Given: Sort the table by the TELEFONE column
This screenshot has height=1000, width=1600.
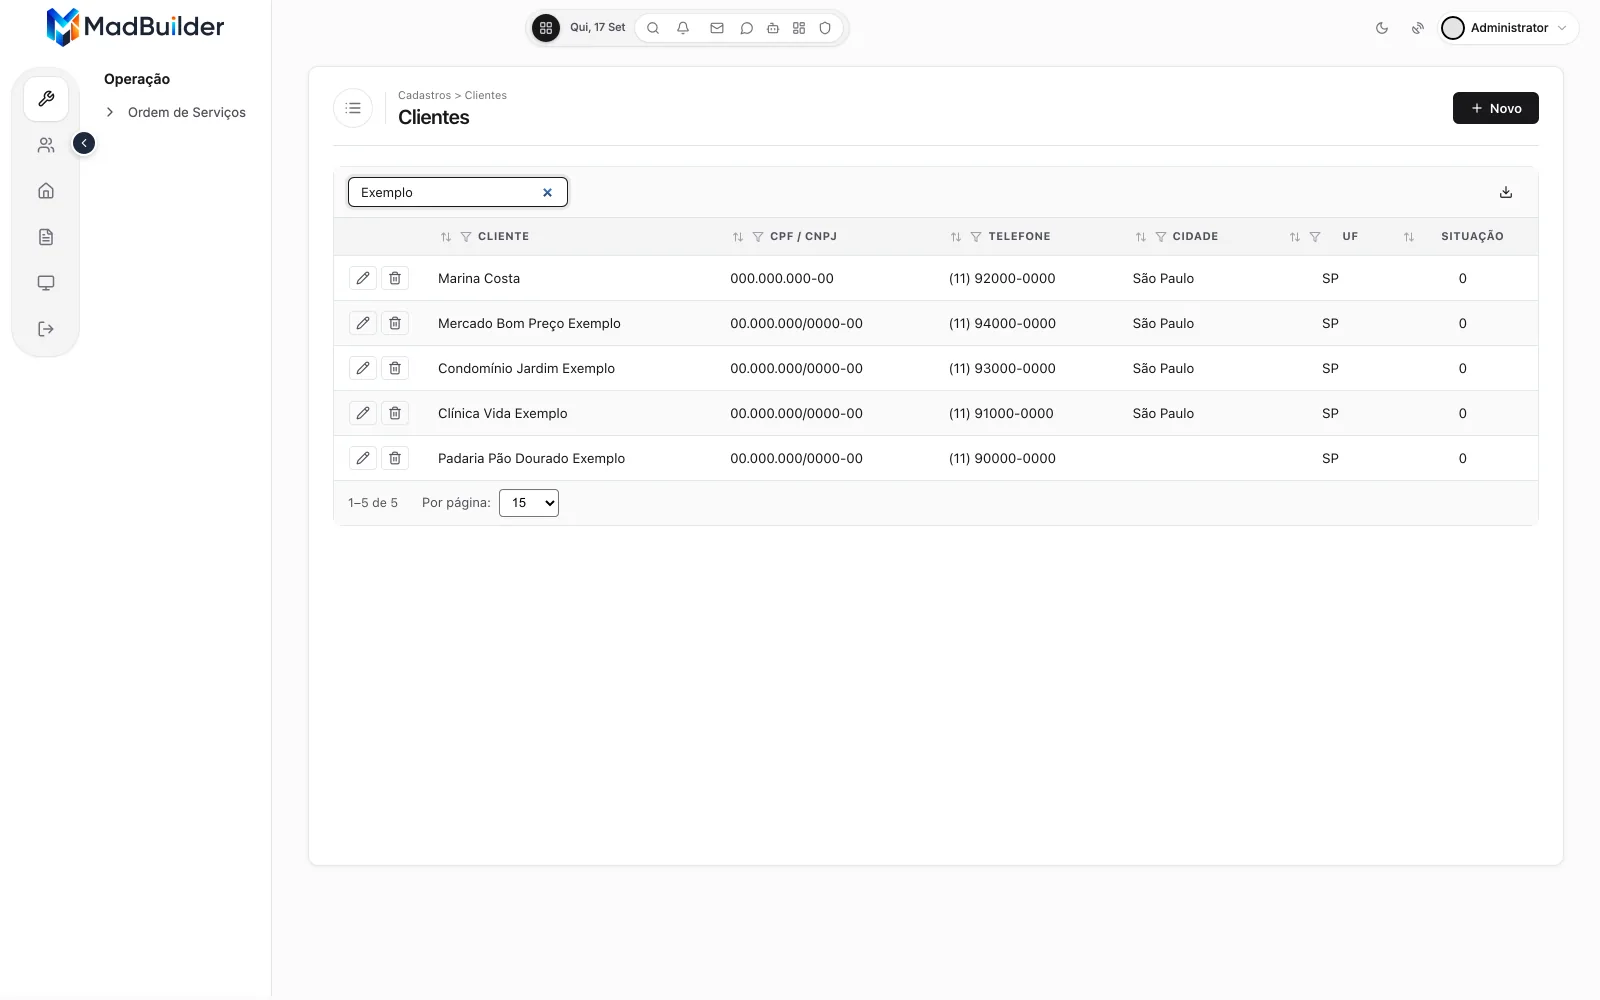Looking at the screenshot, I should pos(956,237).
